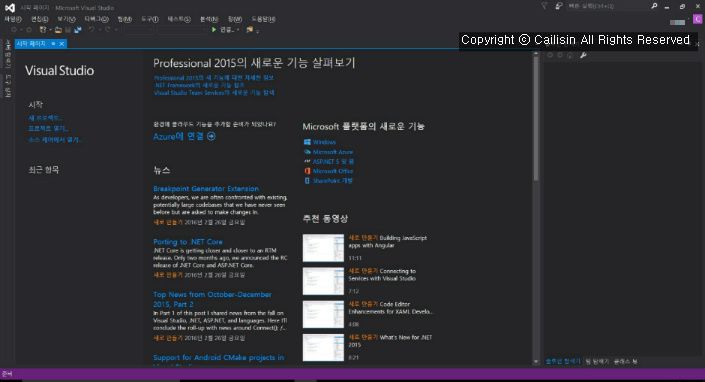Open the 테스트 (Test) menu
The width and height of the screenshot is (705, 382).
(179, 19)
